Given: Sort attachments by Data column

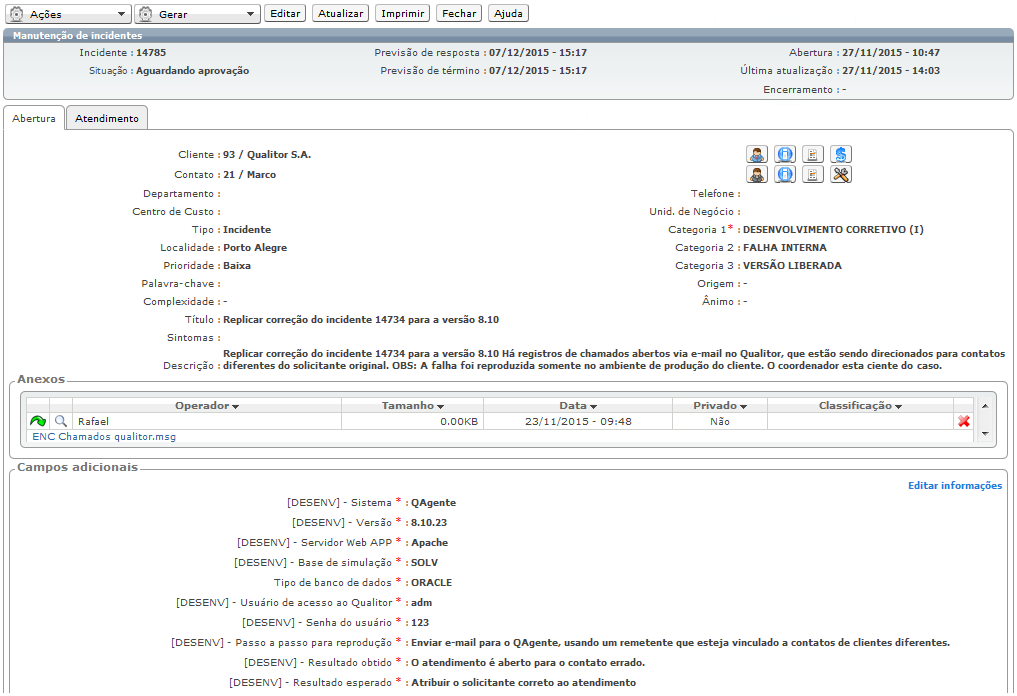Looking at the screenshot, I should tap(578, 406).
